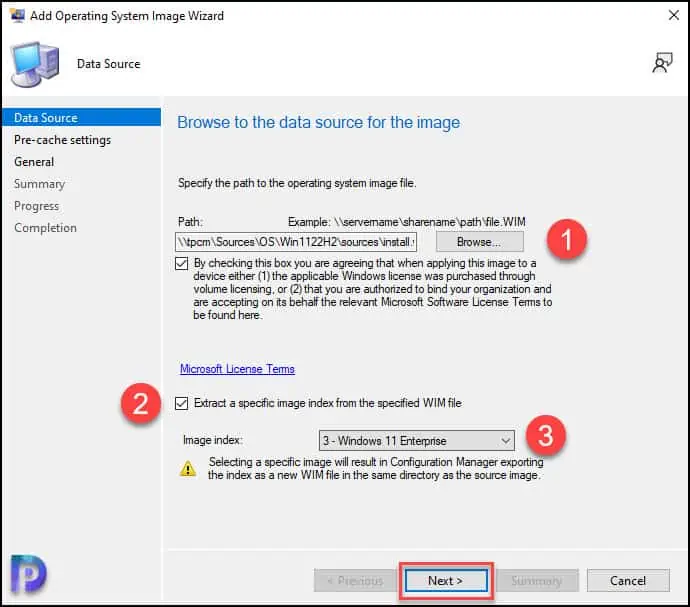This screenshot has width=690, height=607.
Task: Select the Pre-cache settings step
Action: (62, 140)
